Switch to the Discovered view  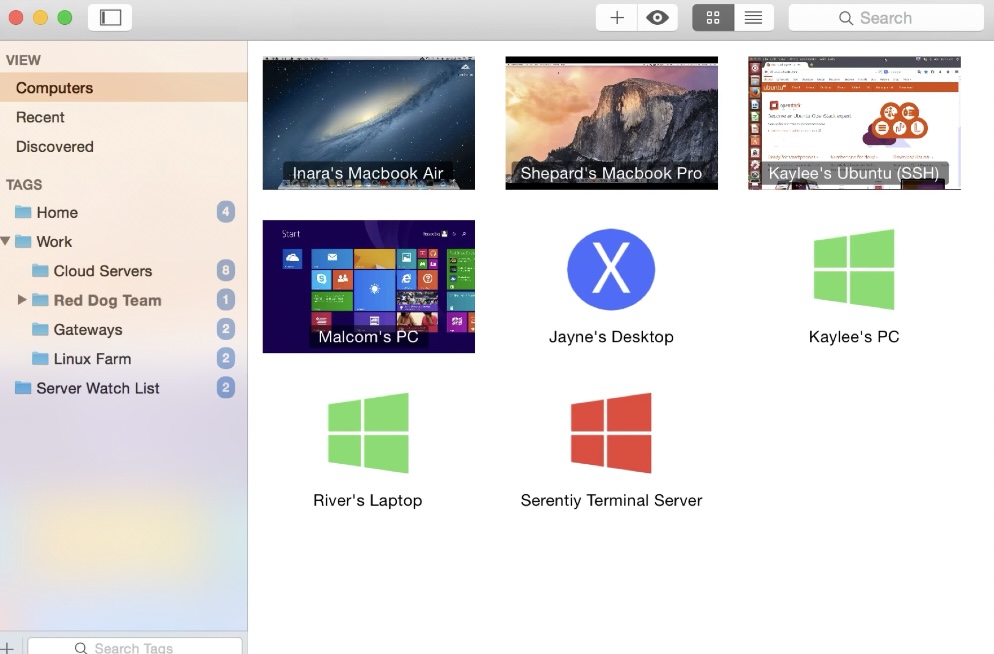click(53, 146)
